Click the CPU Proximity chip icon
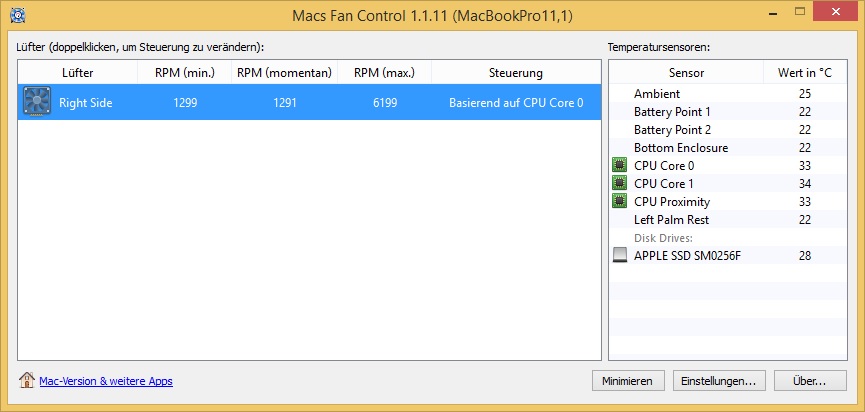The height and width of the screenshot is (412, 865). [x=620, y=201]
